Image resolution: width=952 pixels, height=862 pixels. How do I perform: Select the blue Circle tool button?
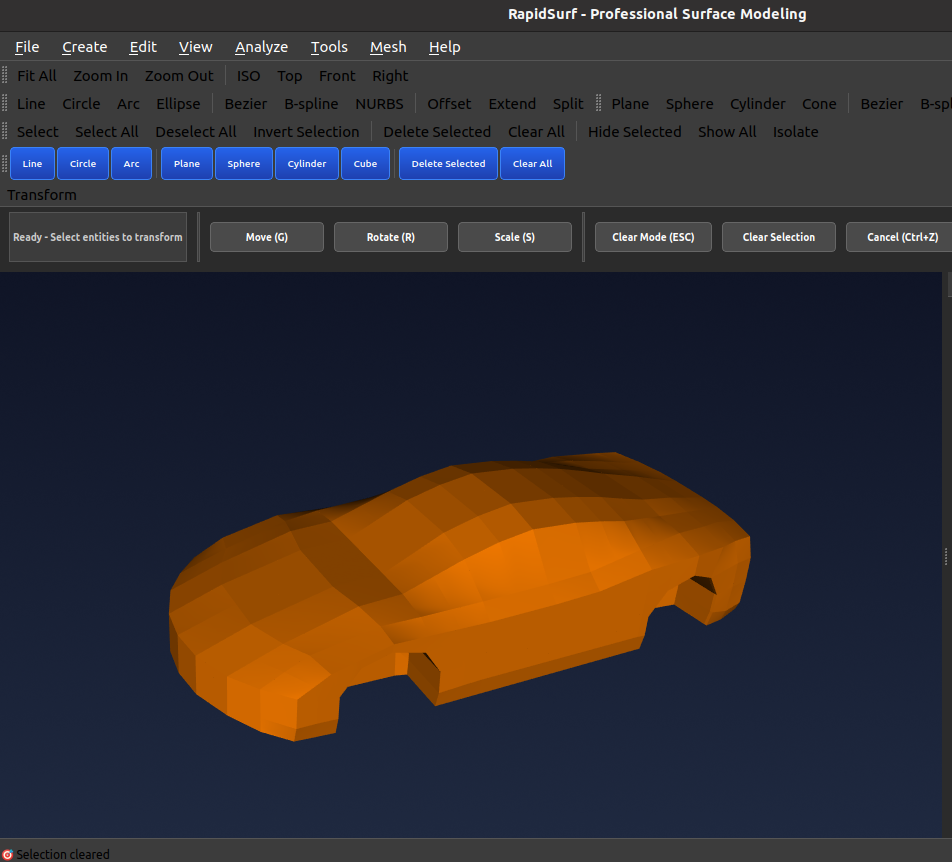[82, 163]
